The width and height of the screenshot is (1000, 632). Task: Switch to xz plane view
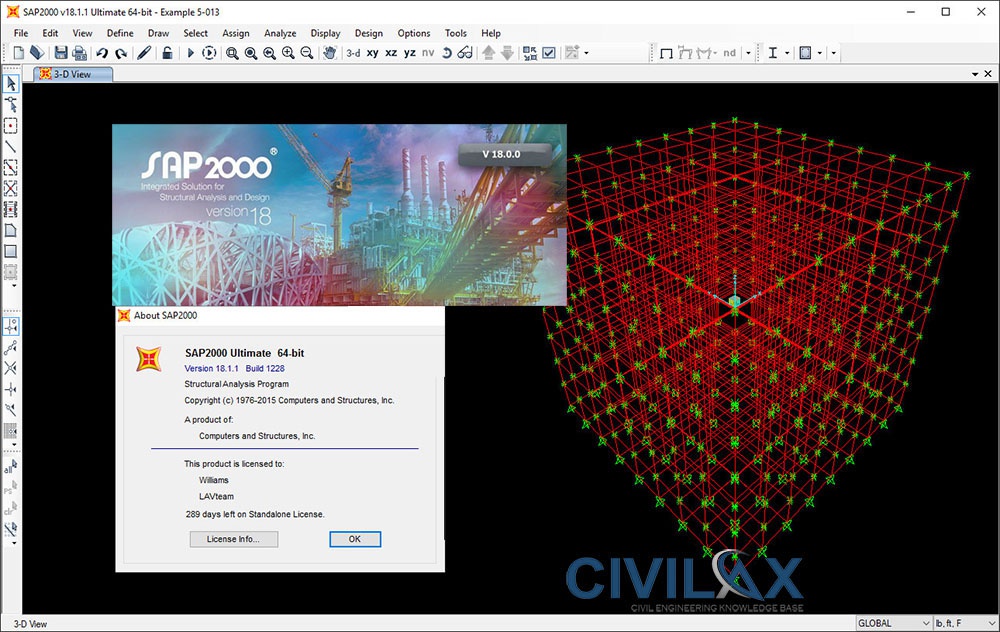tap(391, 53)
